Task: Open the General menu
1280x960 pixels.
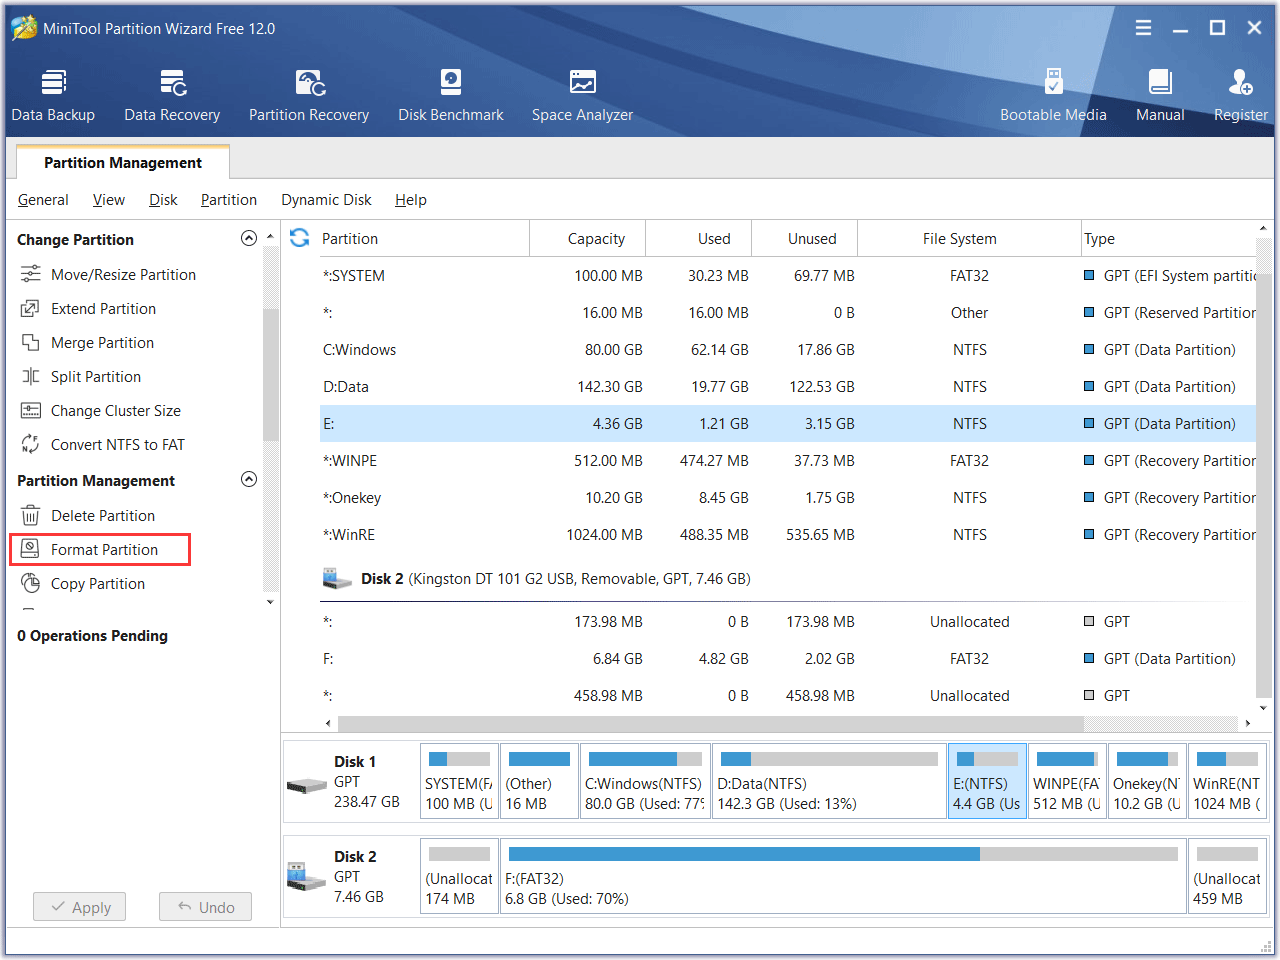Action: coord(43,200)
